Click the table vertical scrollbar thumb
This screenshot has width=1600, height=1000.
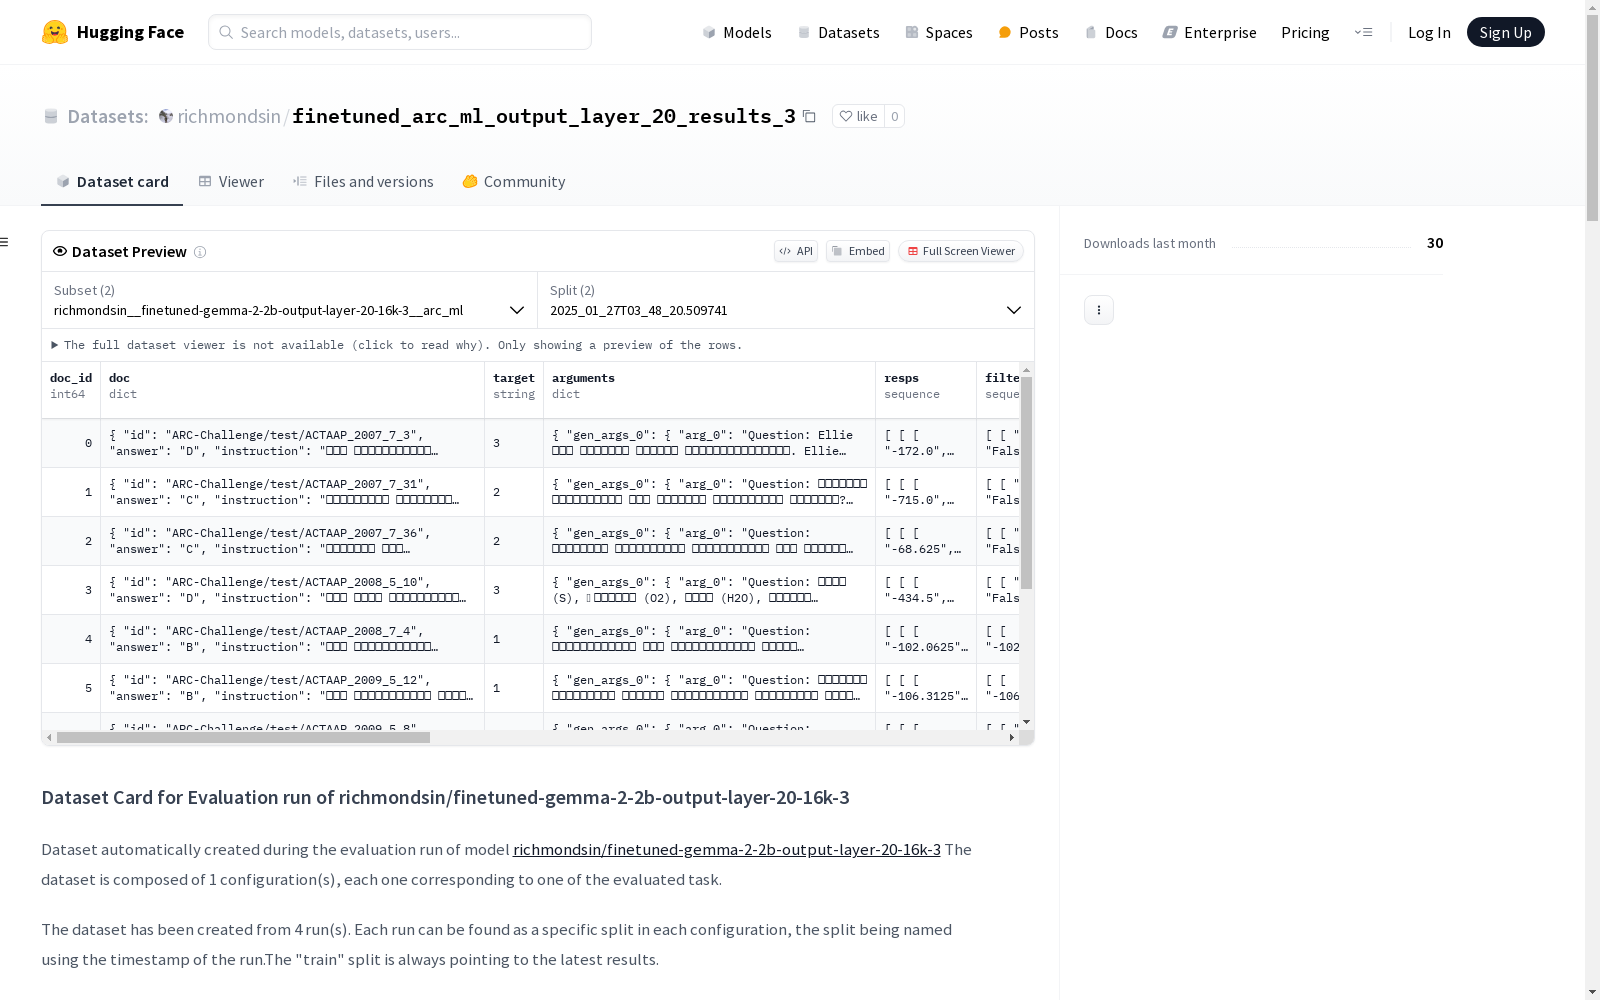(1026, 483)
